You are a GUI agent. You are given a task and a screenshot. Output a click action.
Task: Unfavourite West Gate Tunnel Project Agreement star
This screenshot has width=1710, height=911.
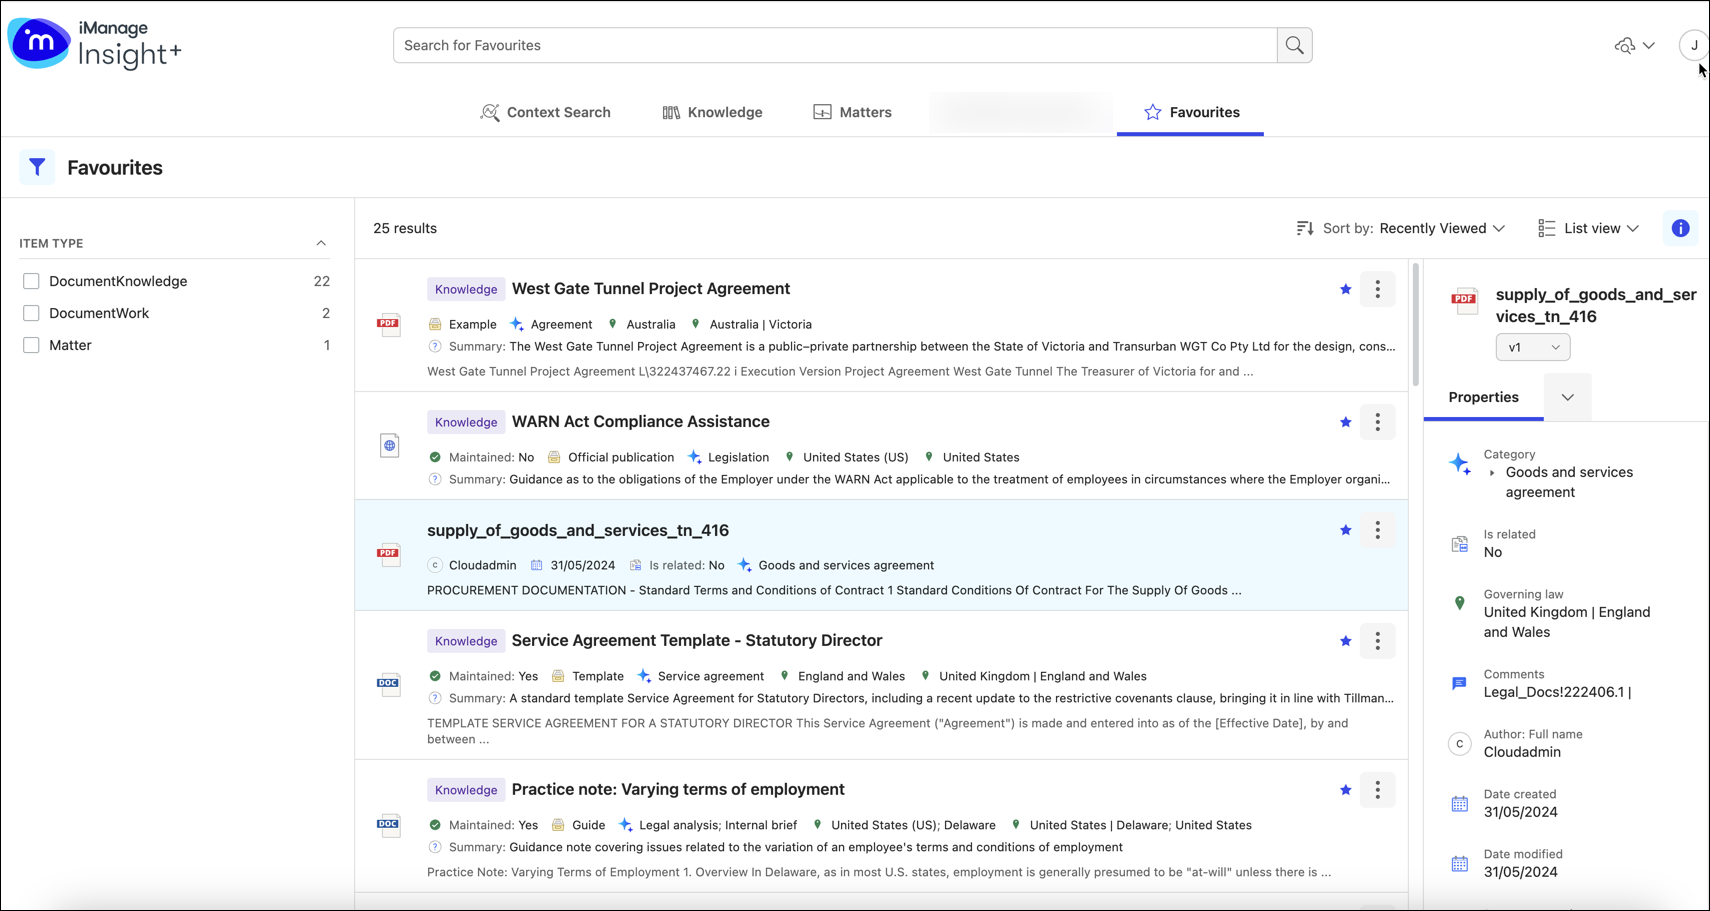click(x=1345, y=289)
